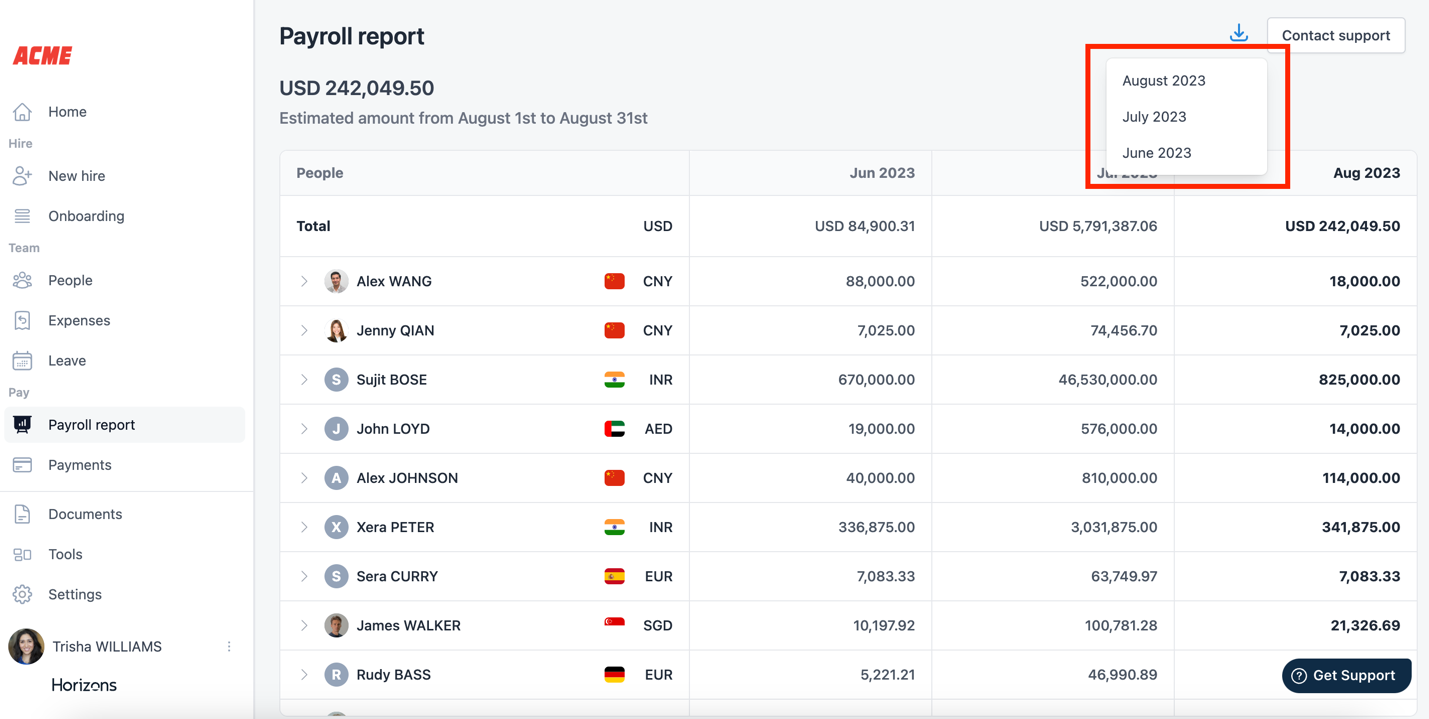Pick June 2023 from the month list
1429x719 pixels.
point(1156,153)
